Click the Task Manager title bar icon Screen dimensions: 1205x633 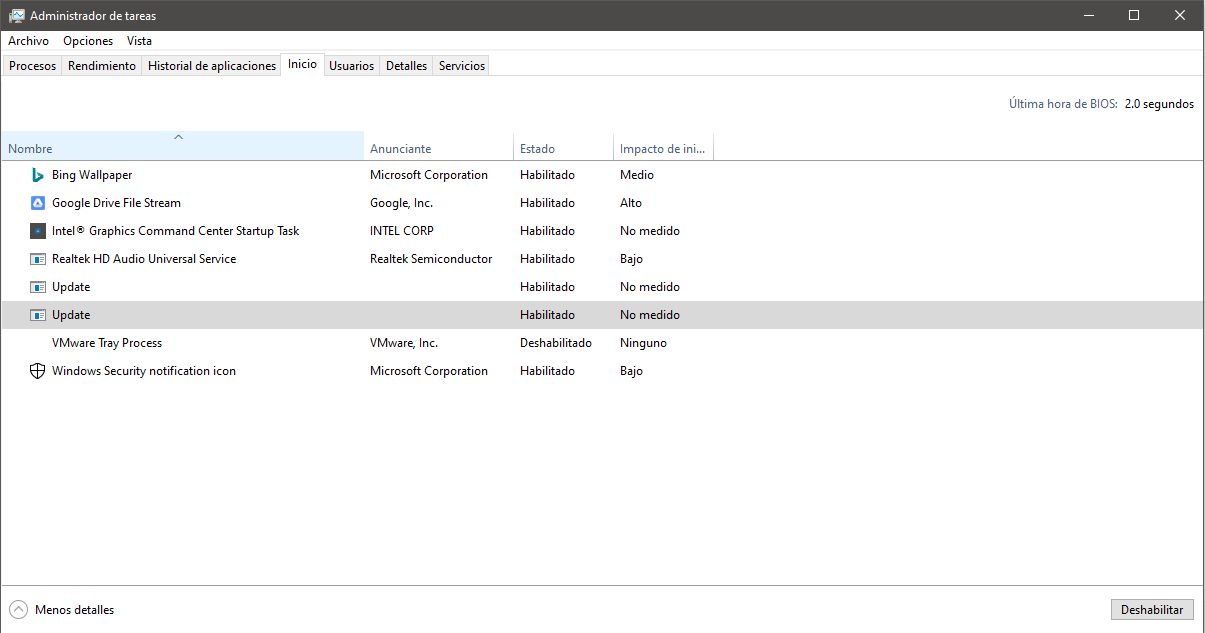(x=16, y=16)
